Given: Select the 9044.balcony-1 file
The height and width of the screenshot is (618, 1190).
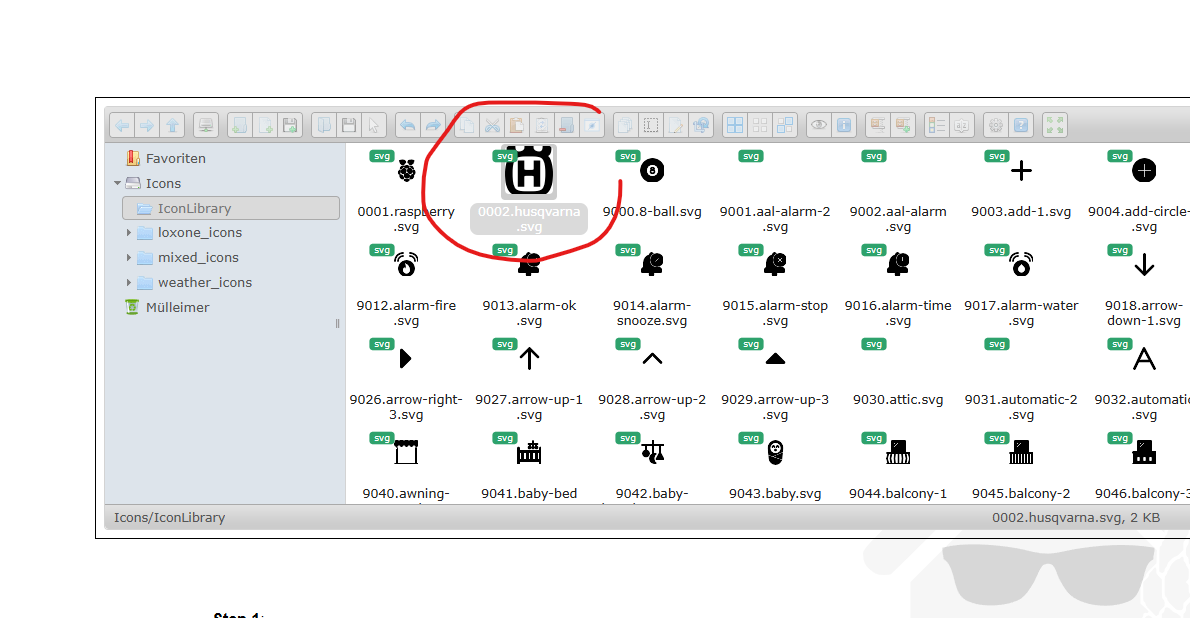Looking at the screenshot, I should tap(898, 466).
